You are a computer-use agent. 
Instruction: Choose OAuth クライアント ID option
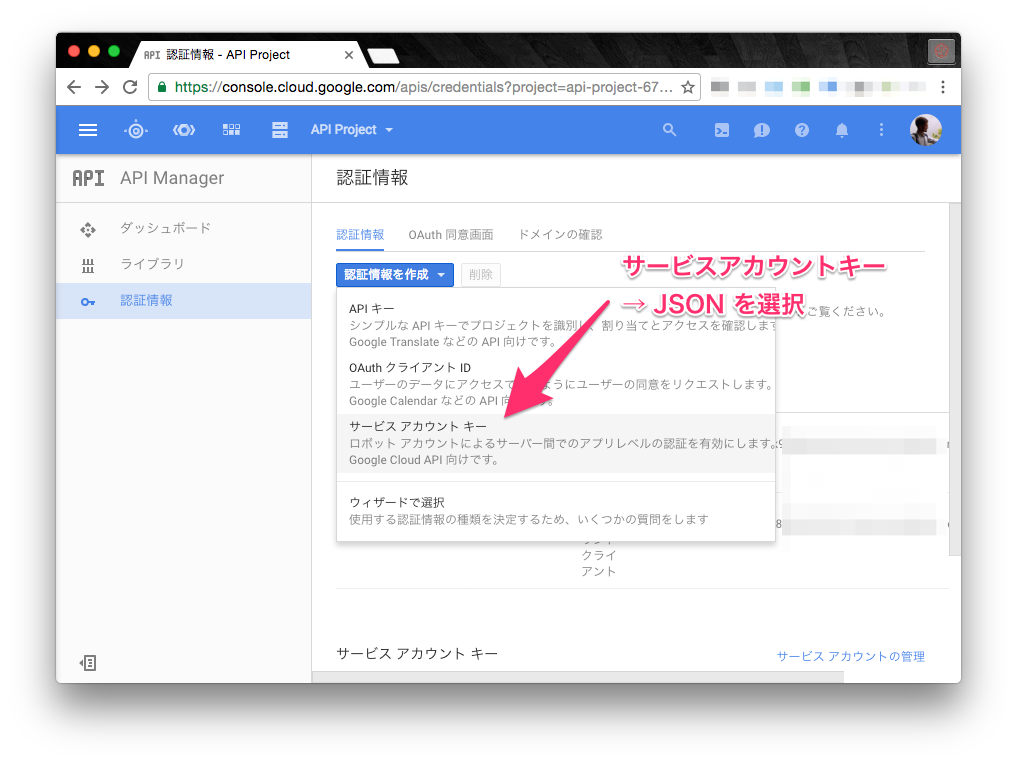coord(556,384)
